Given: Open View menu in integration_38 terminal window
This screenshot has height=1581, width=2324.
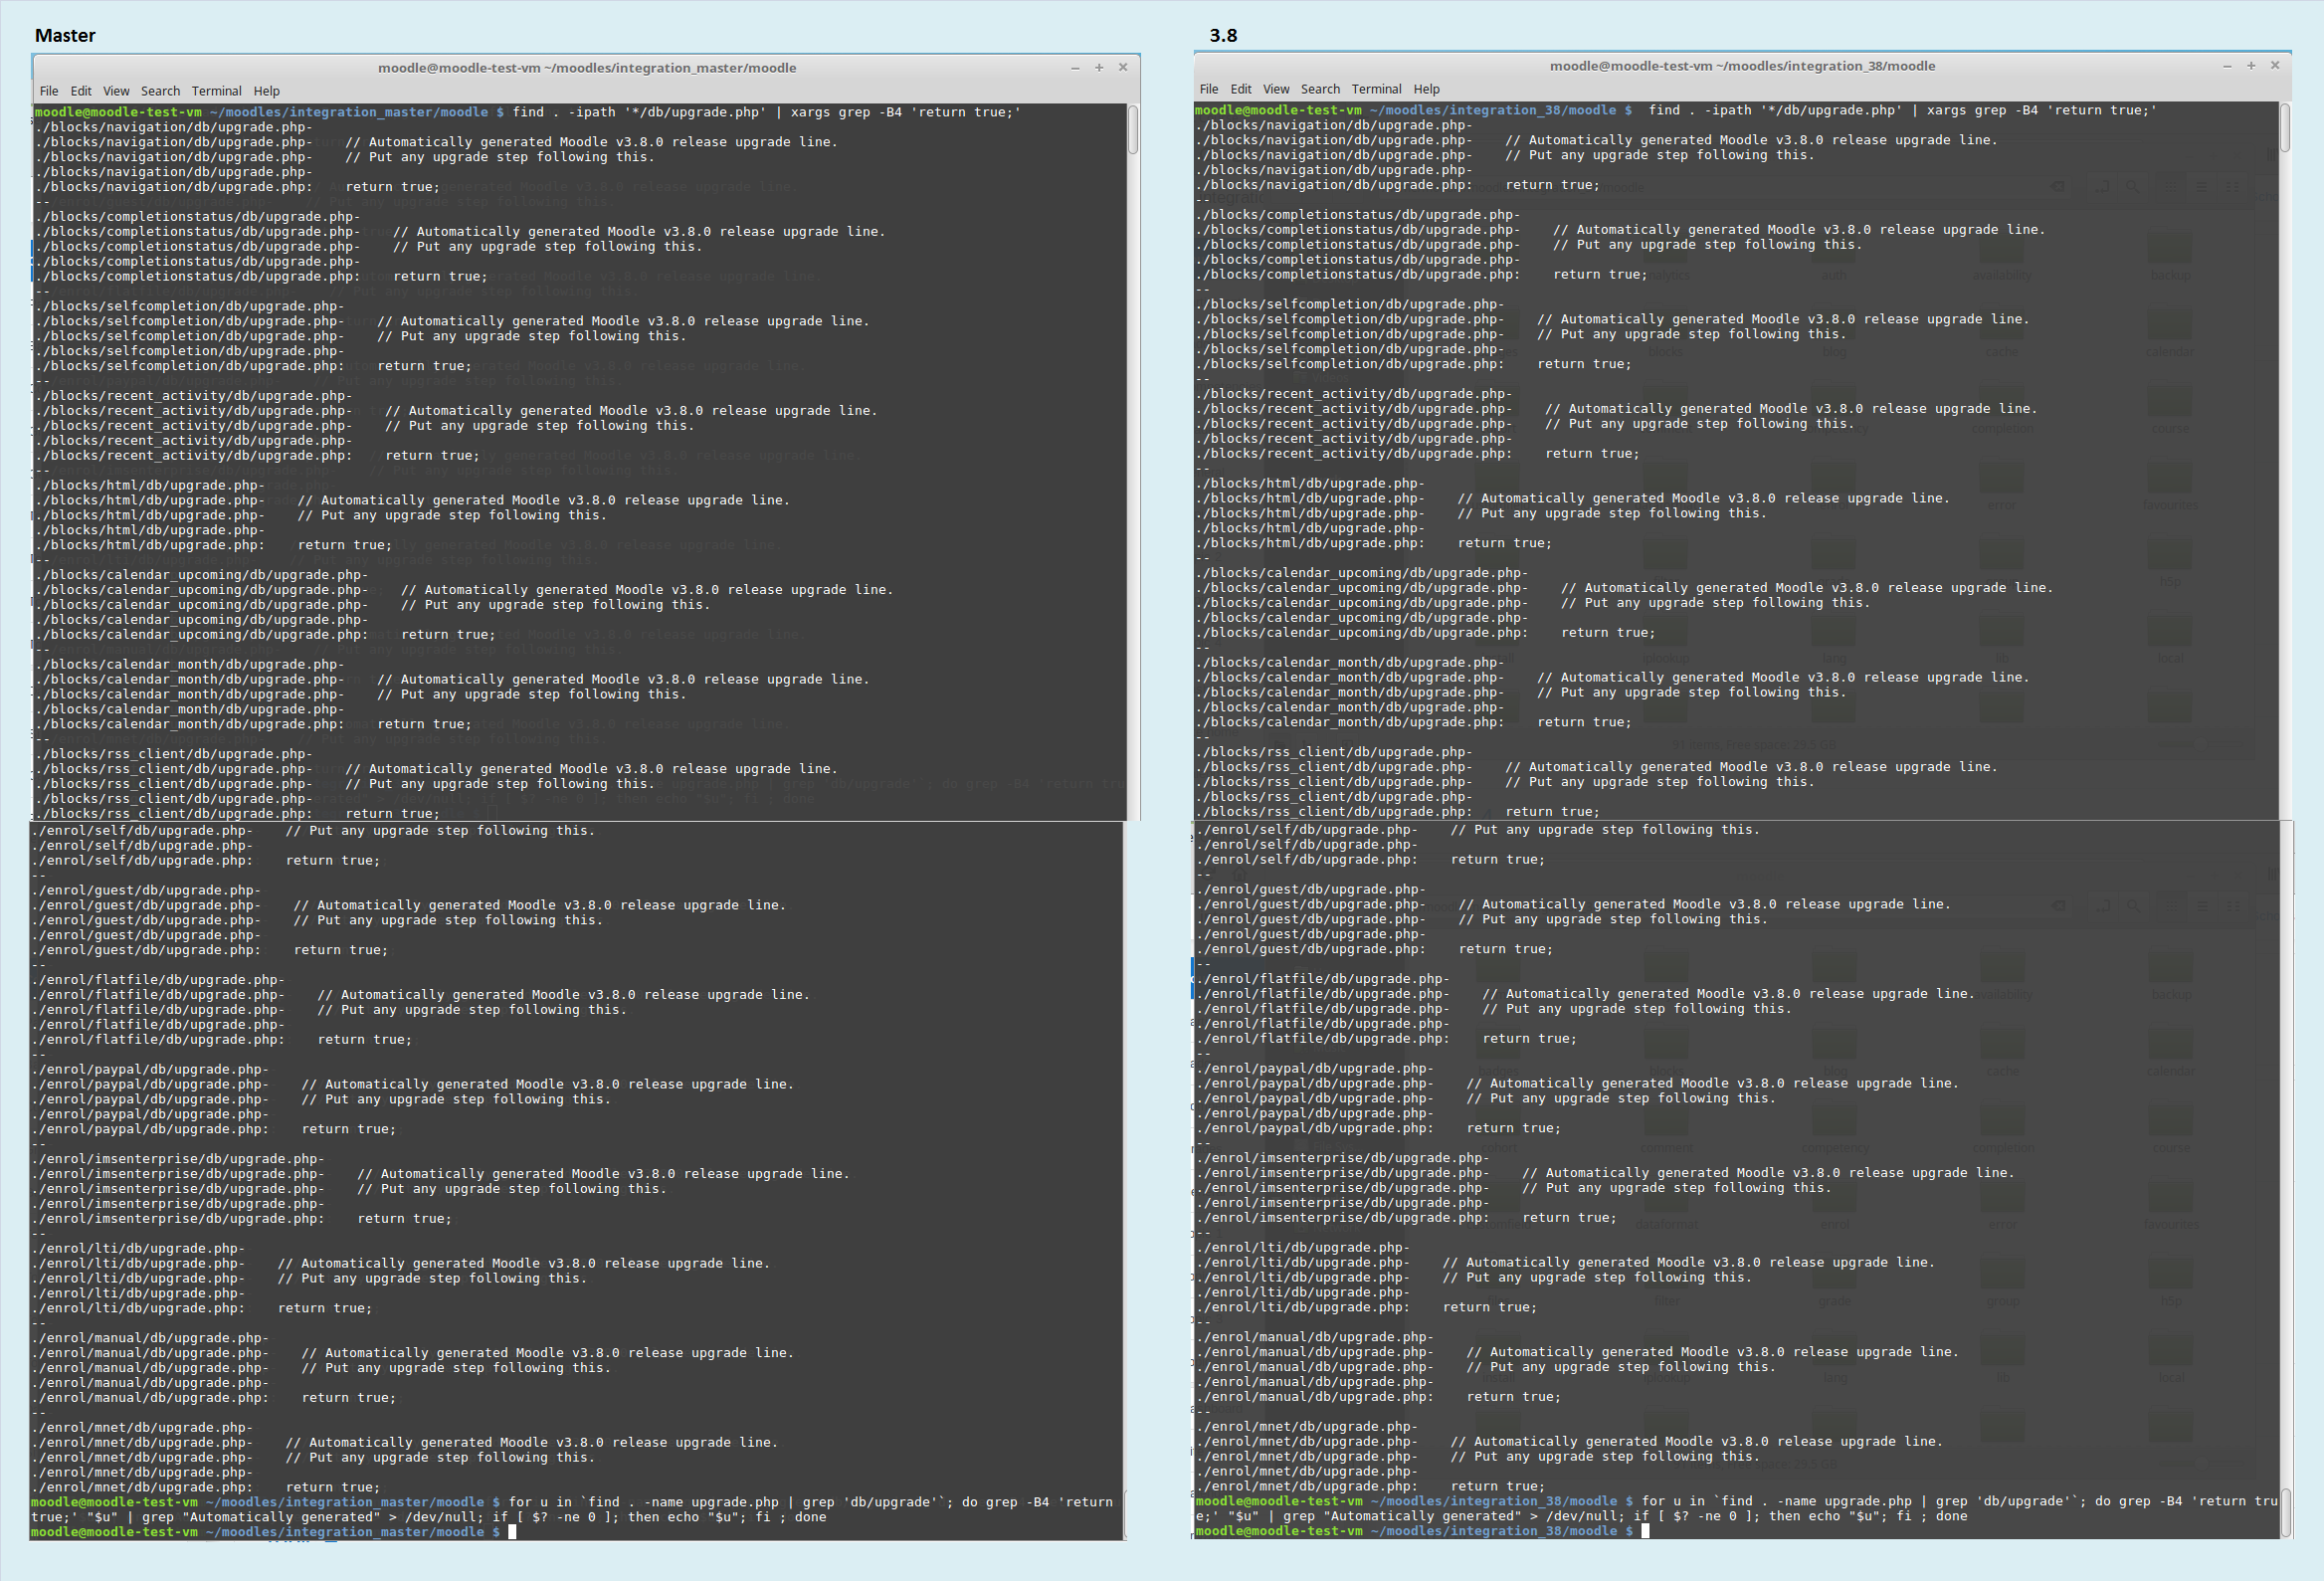Looking at the screenshot, I should (x=1276, y=89).
